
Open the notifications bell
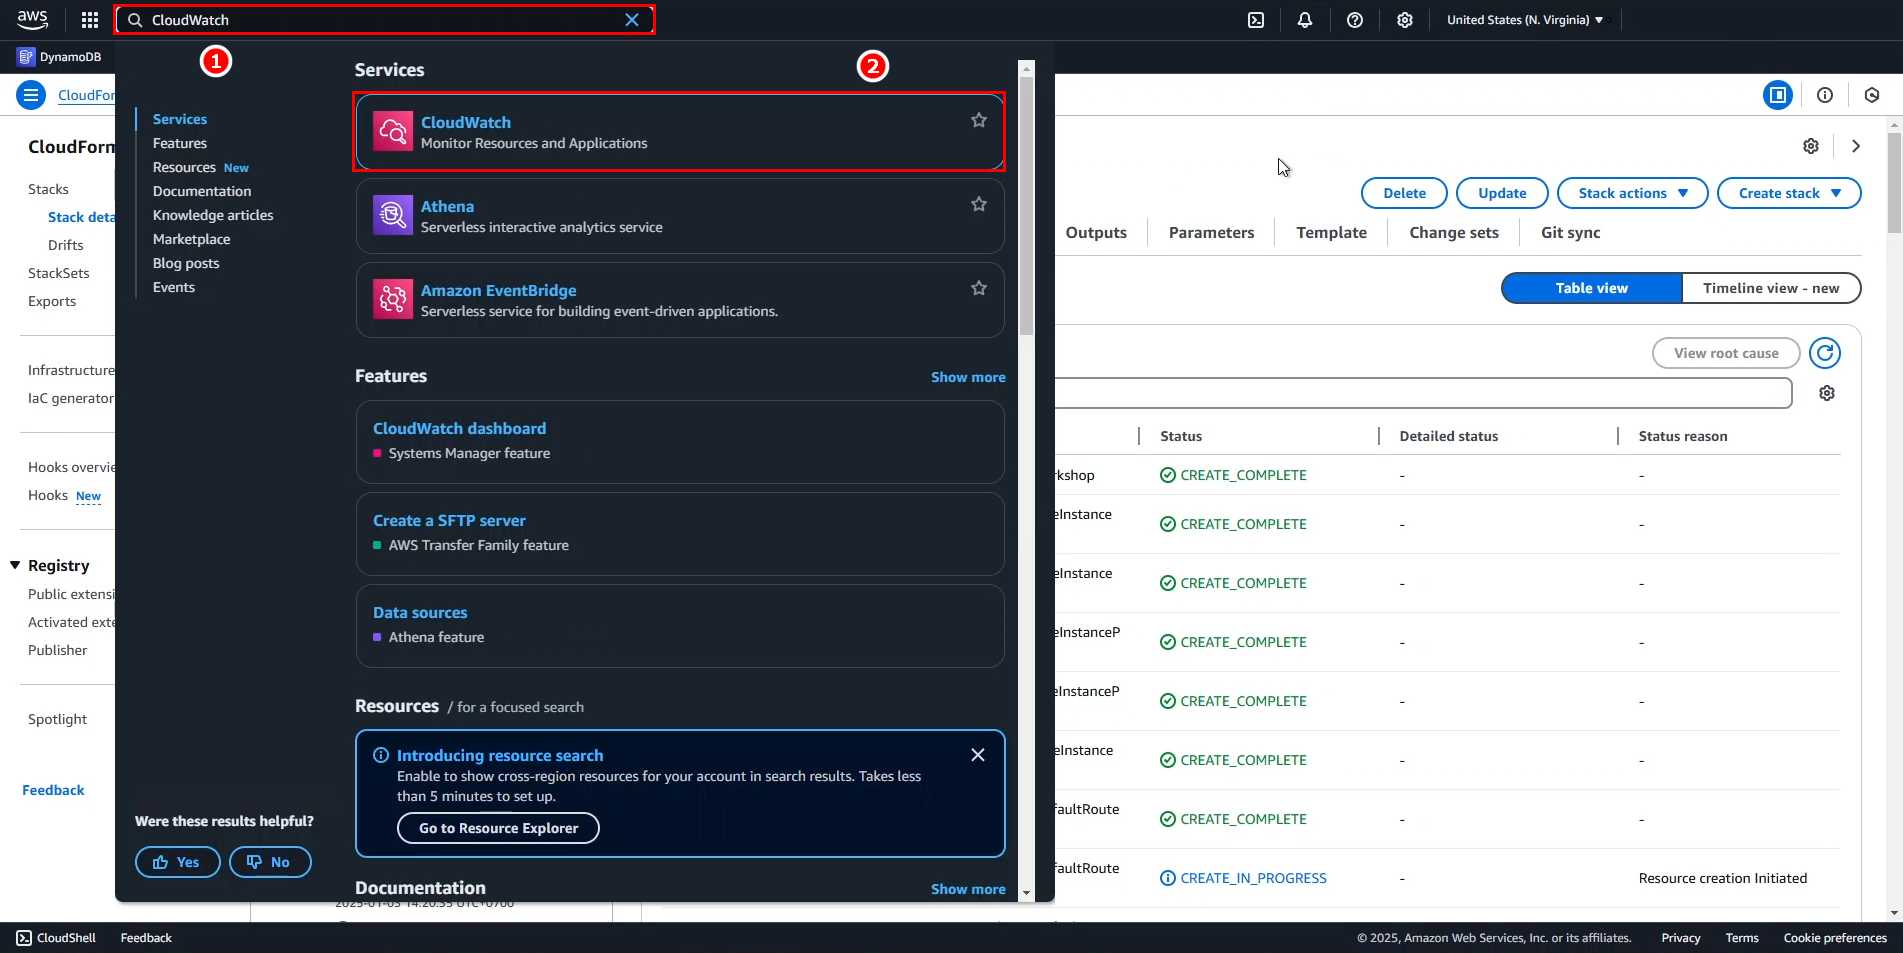1305,20
